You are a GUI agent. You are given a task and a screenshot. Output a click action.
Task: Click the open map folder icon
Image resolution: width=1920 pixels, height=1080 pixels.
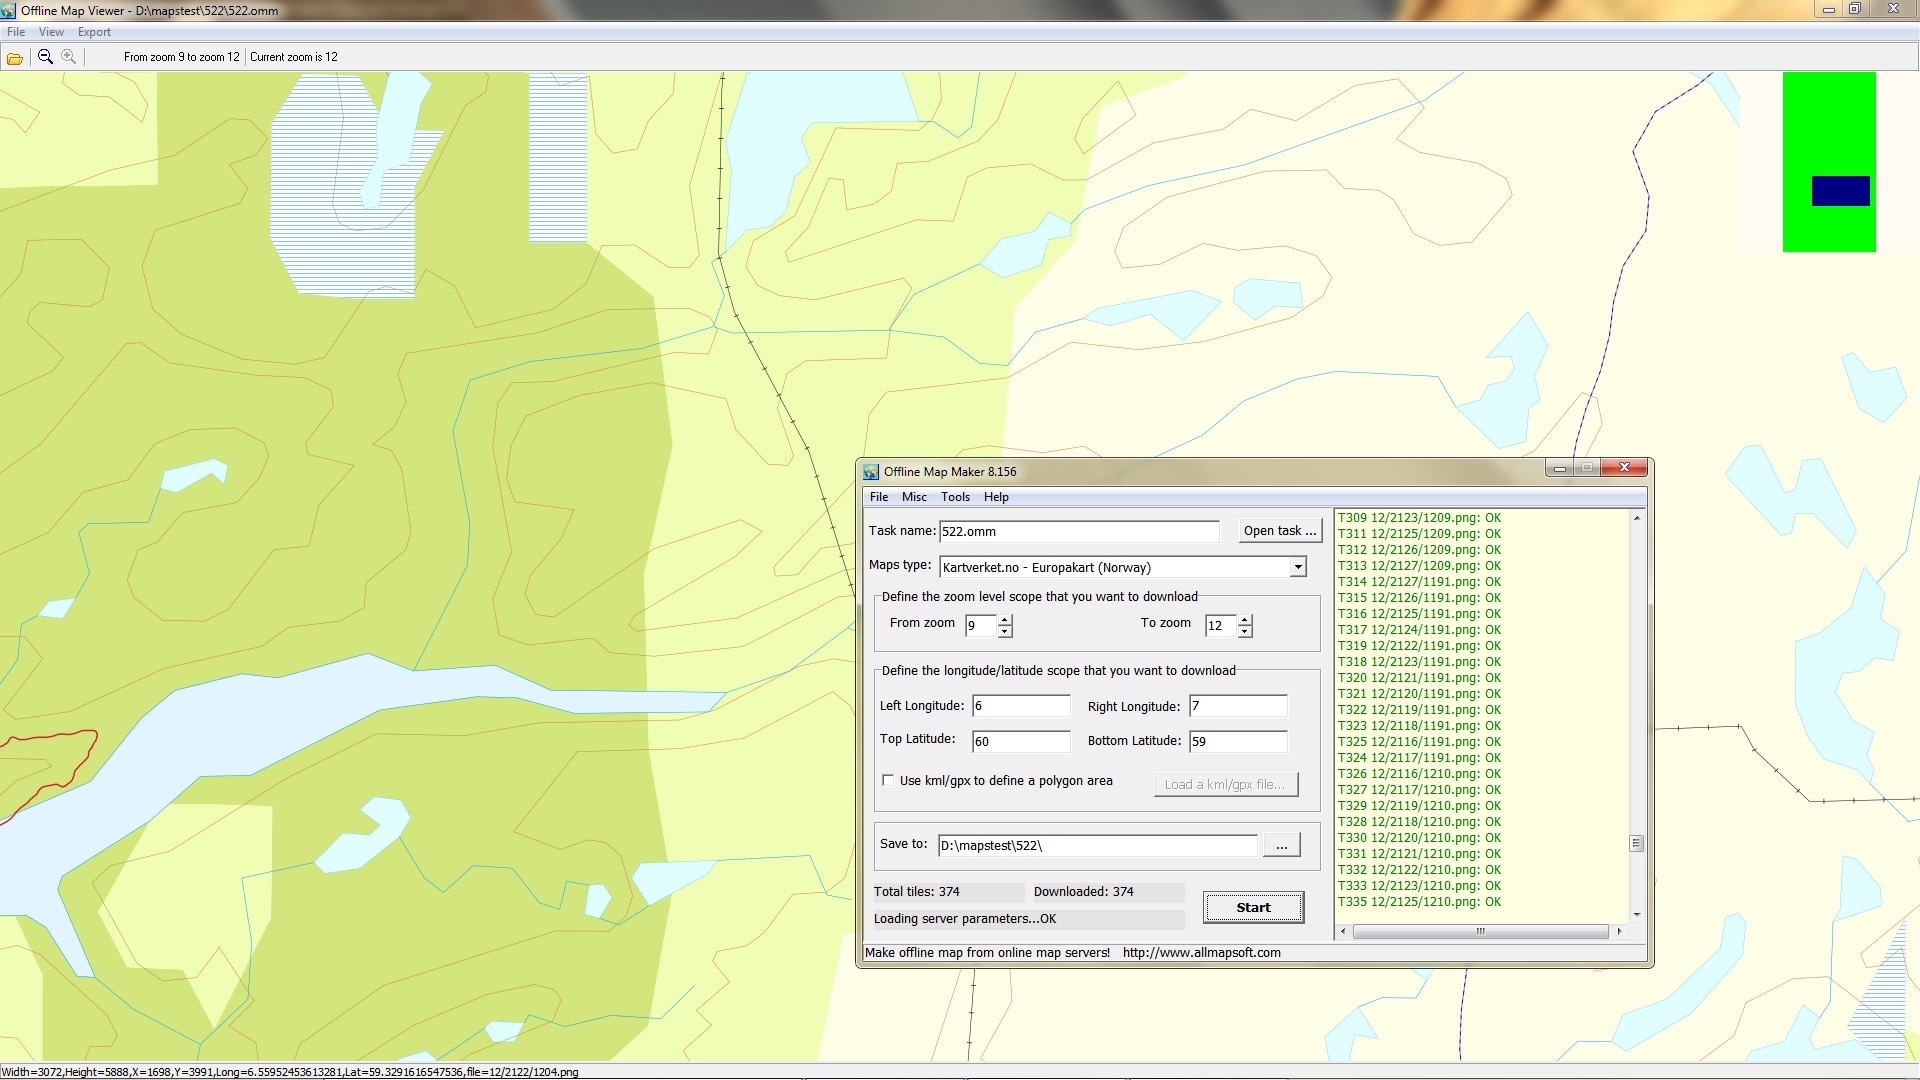click(x=15, y=58)
